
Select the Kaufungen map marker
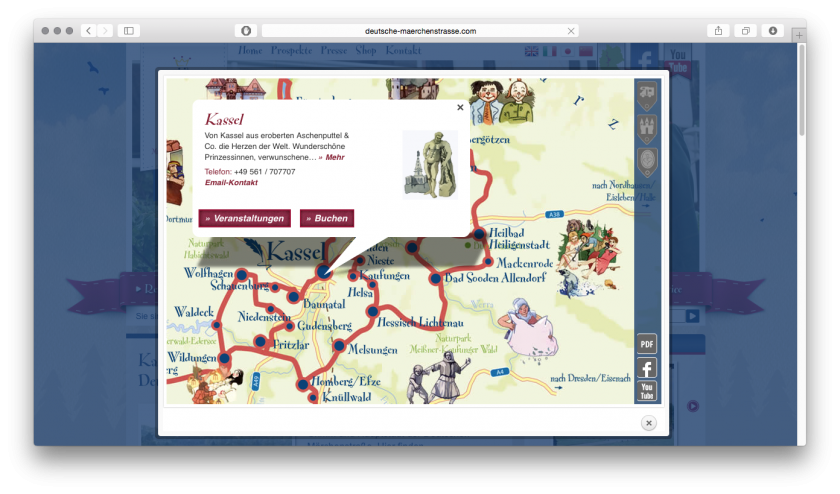(352, 276)
